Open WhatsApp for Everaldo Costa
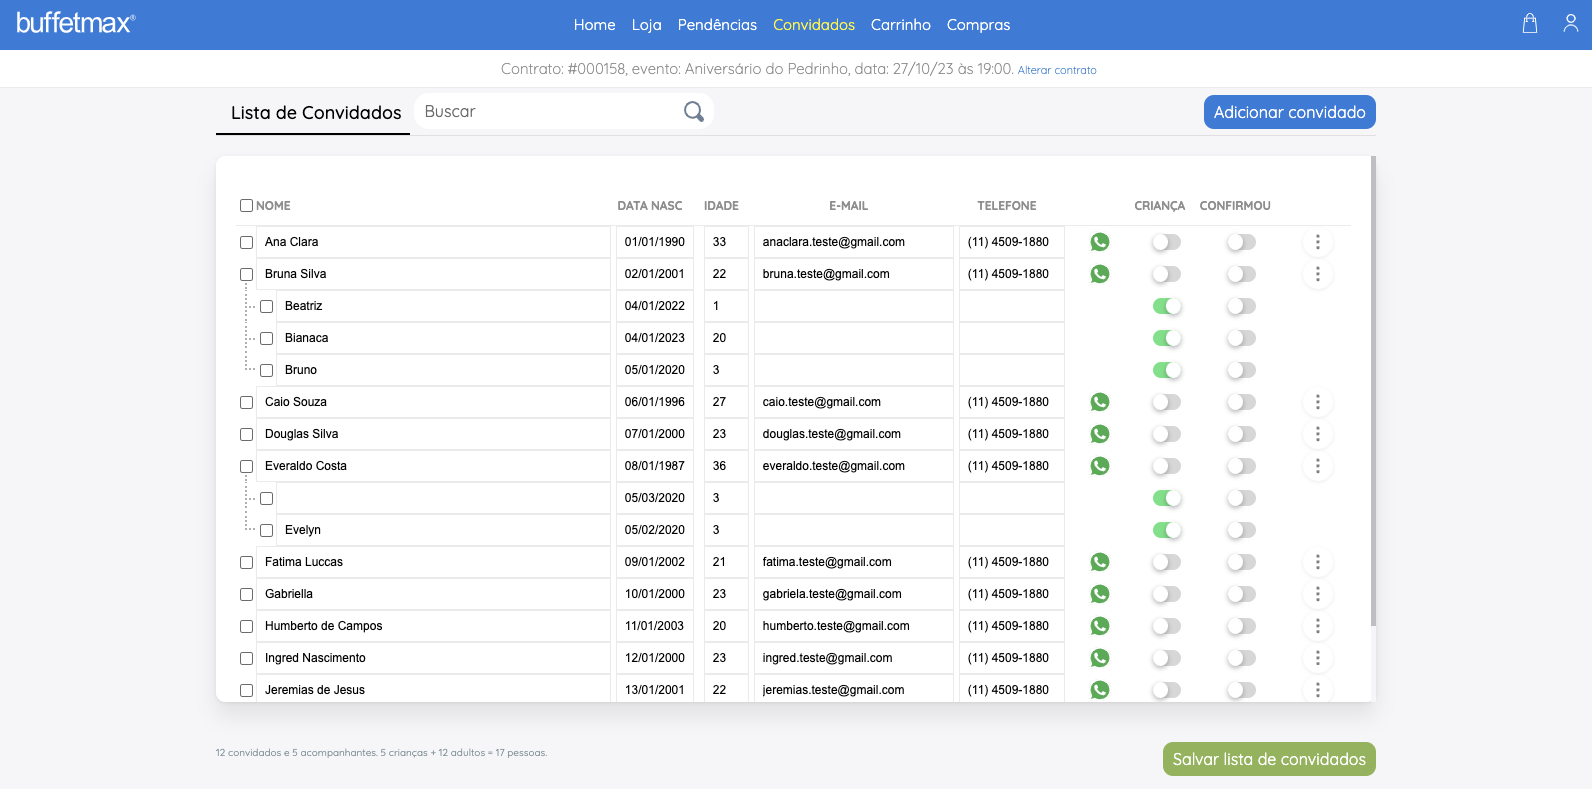Viewport: 1592px width, 789px height. pos(1100,466)
